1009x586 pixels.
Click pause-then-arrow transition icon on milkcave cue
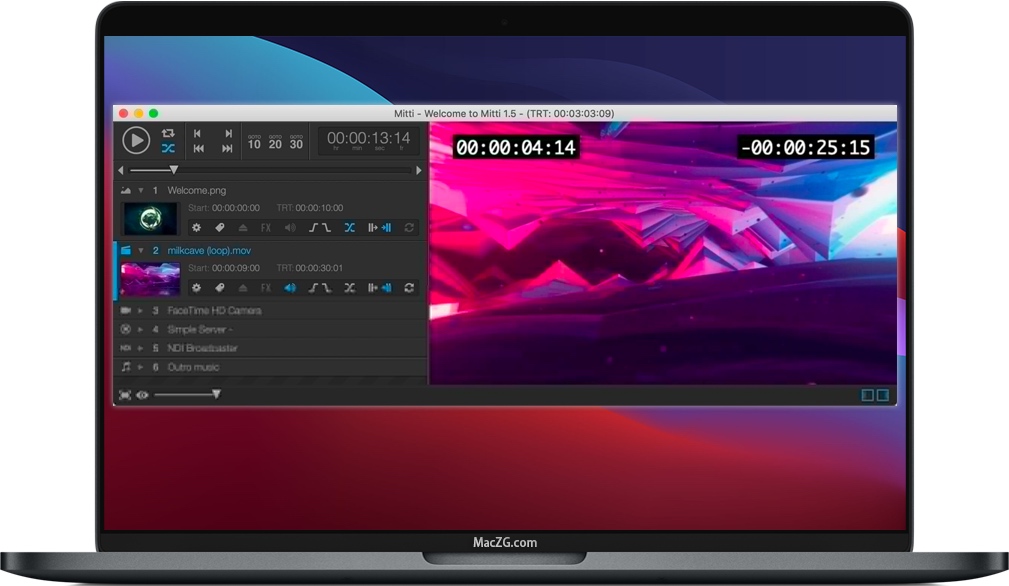coord(373,288)
